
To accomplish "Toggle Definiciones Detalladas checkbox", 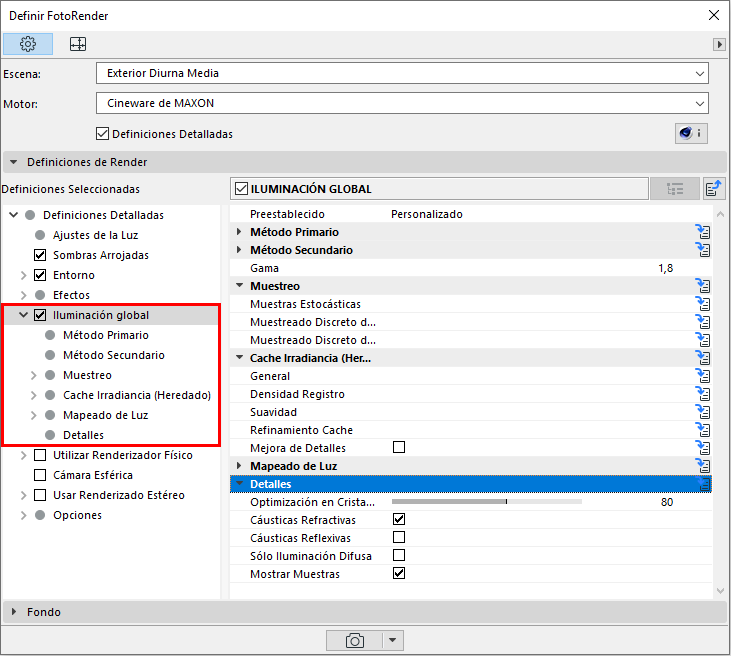I will pos(103,134).
